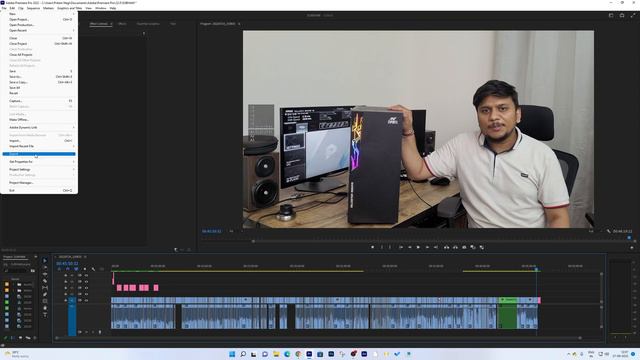Step forward one frame

[427, 247]
